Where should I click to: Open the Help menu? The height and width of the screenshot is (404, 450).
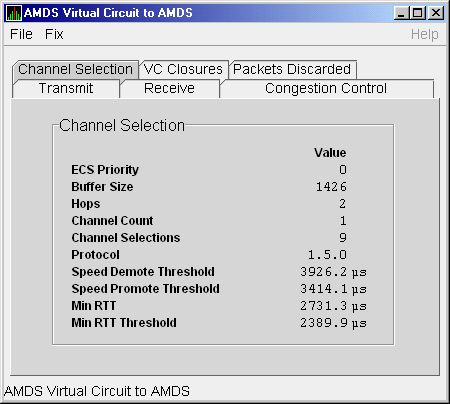coord(424,34)
